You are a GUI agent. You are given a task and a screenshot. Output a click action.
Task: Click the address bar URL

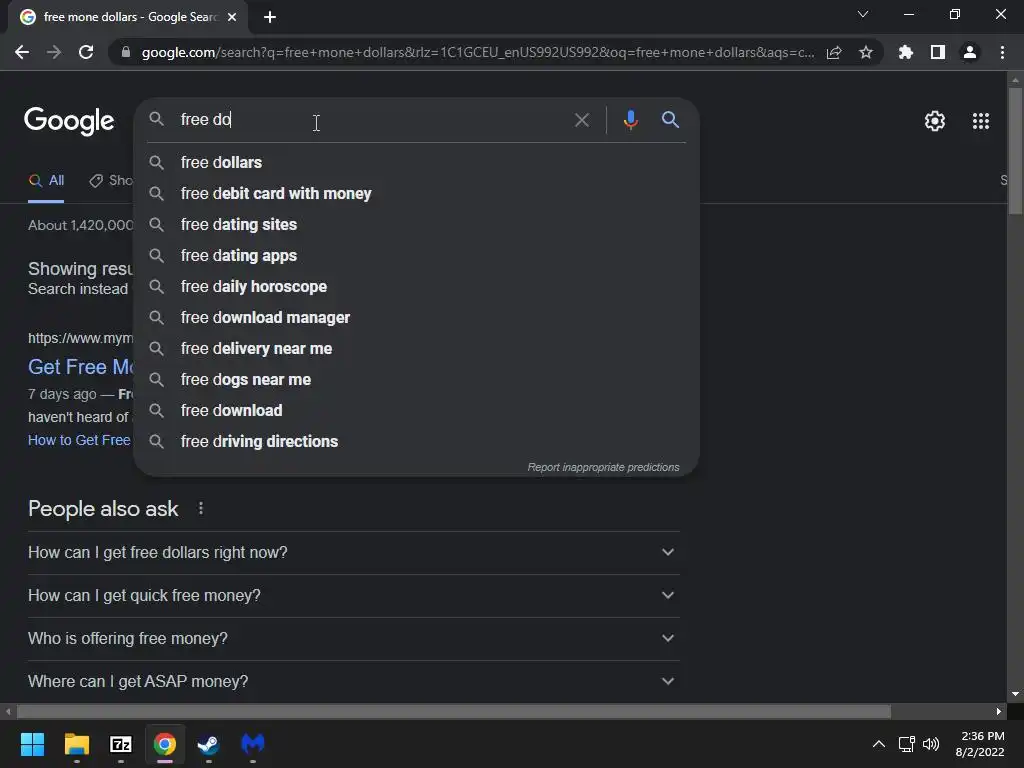pos(477,52)
